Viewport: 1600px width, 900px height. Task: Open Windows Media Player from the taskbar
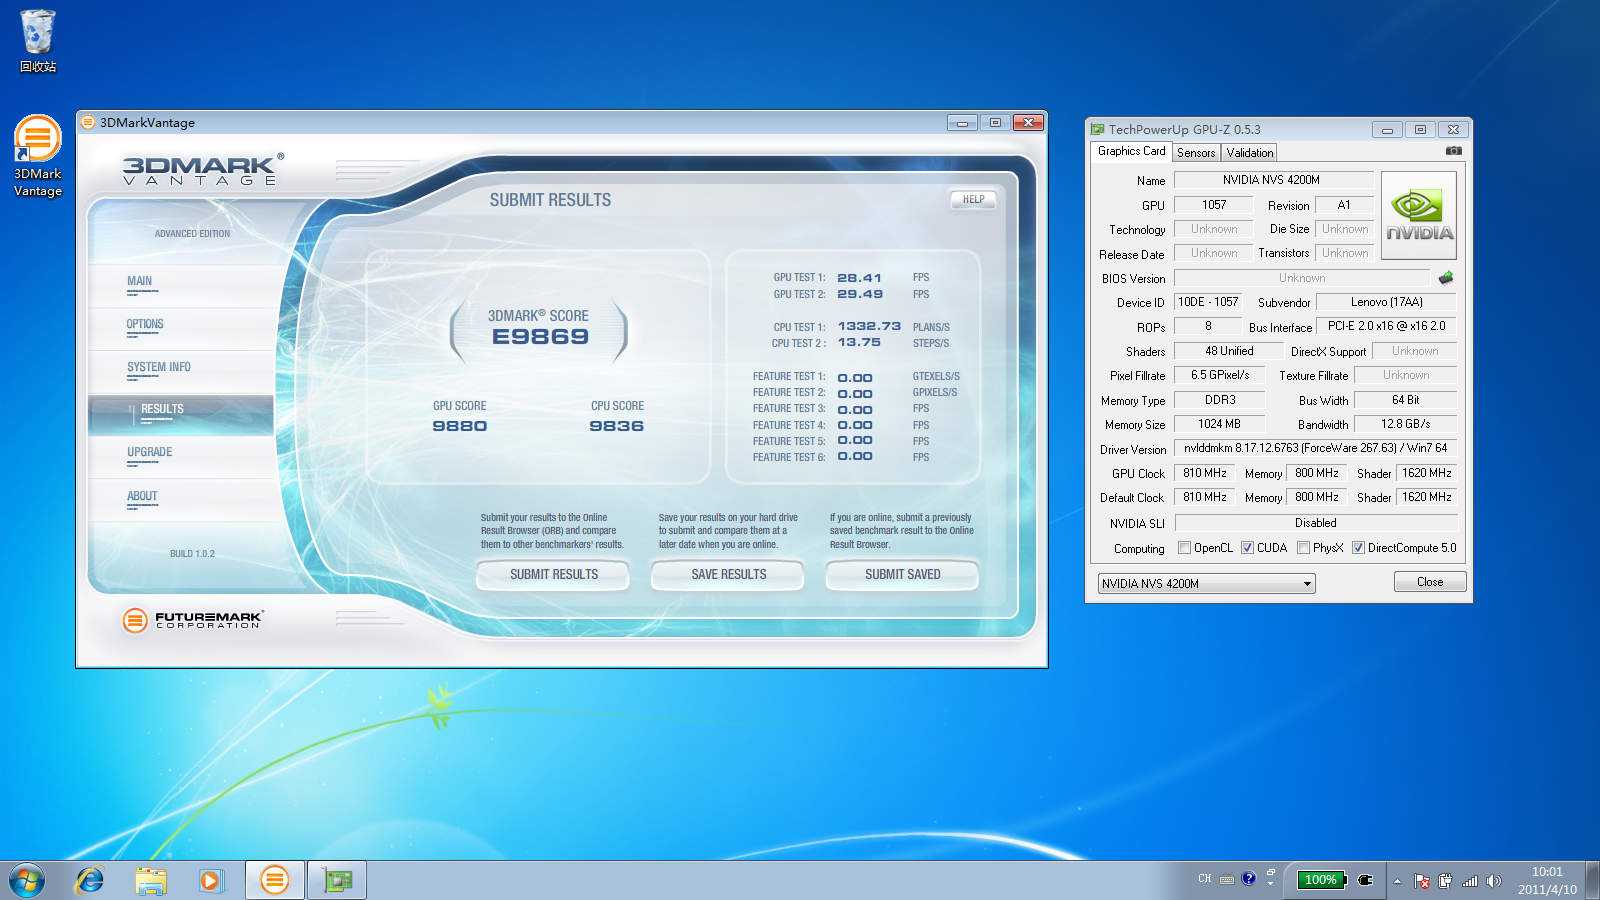211,880
